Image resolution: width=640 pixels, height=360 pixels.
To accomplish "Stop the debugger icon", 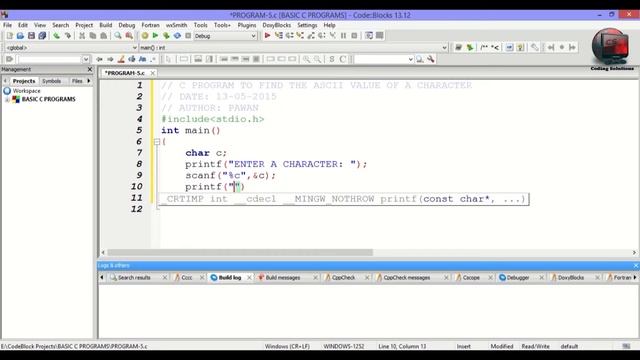I will [x=354, y=36].
